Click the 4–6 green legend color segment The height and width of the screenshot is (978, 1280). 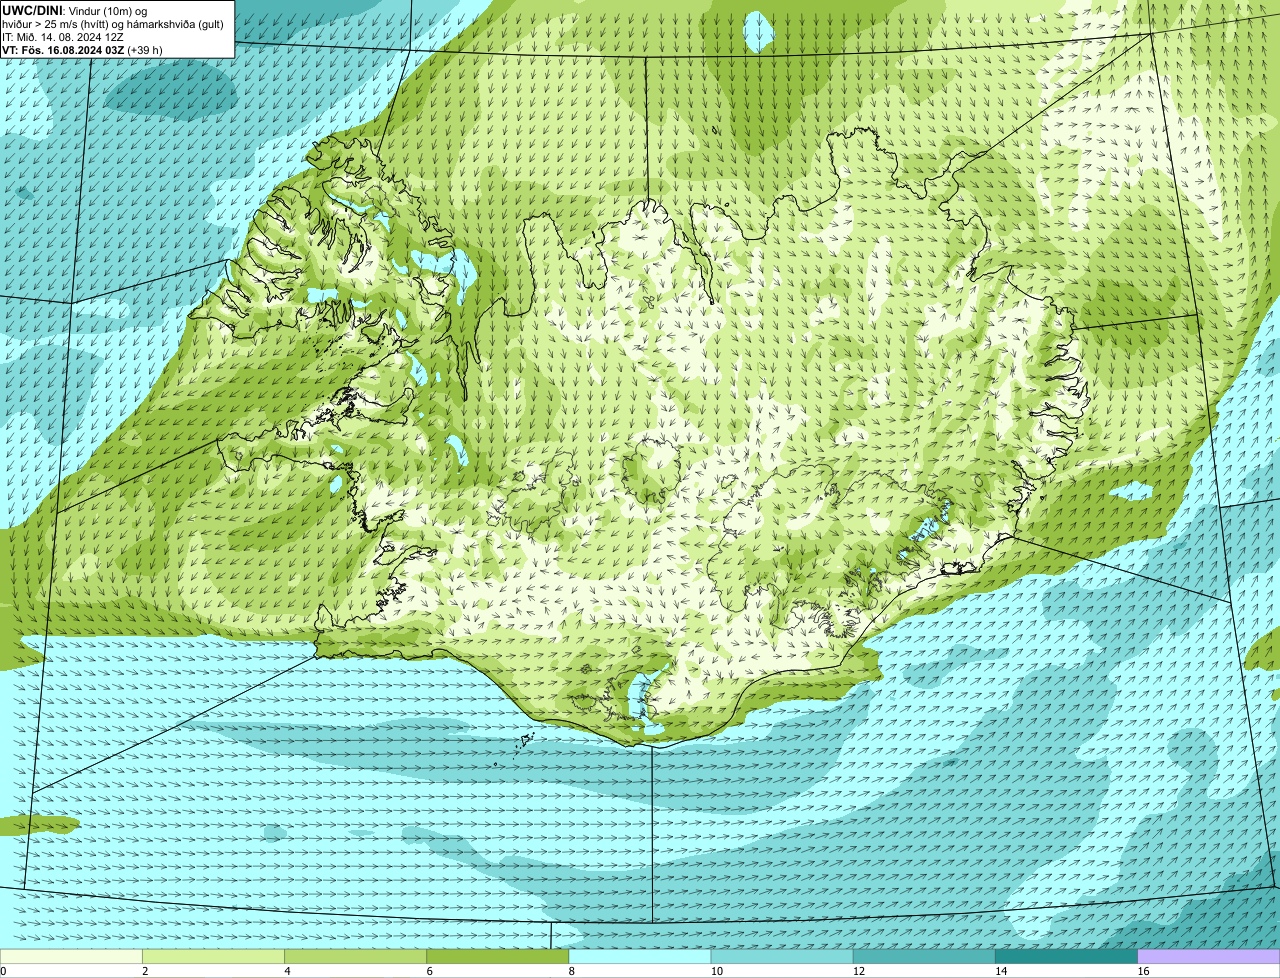point(355,956)
